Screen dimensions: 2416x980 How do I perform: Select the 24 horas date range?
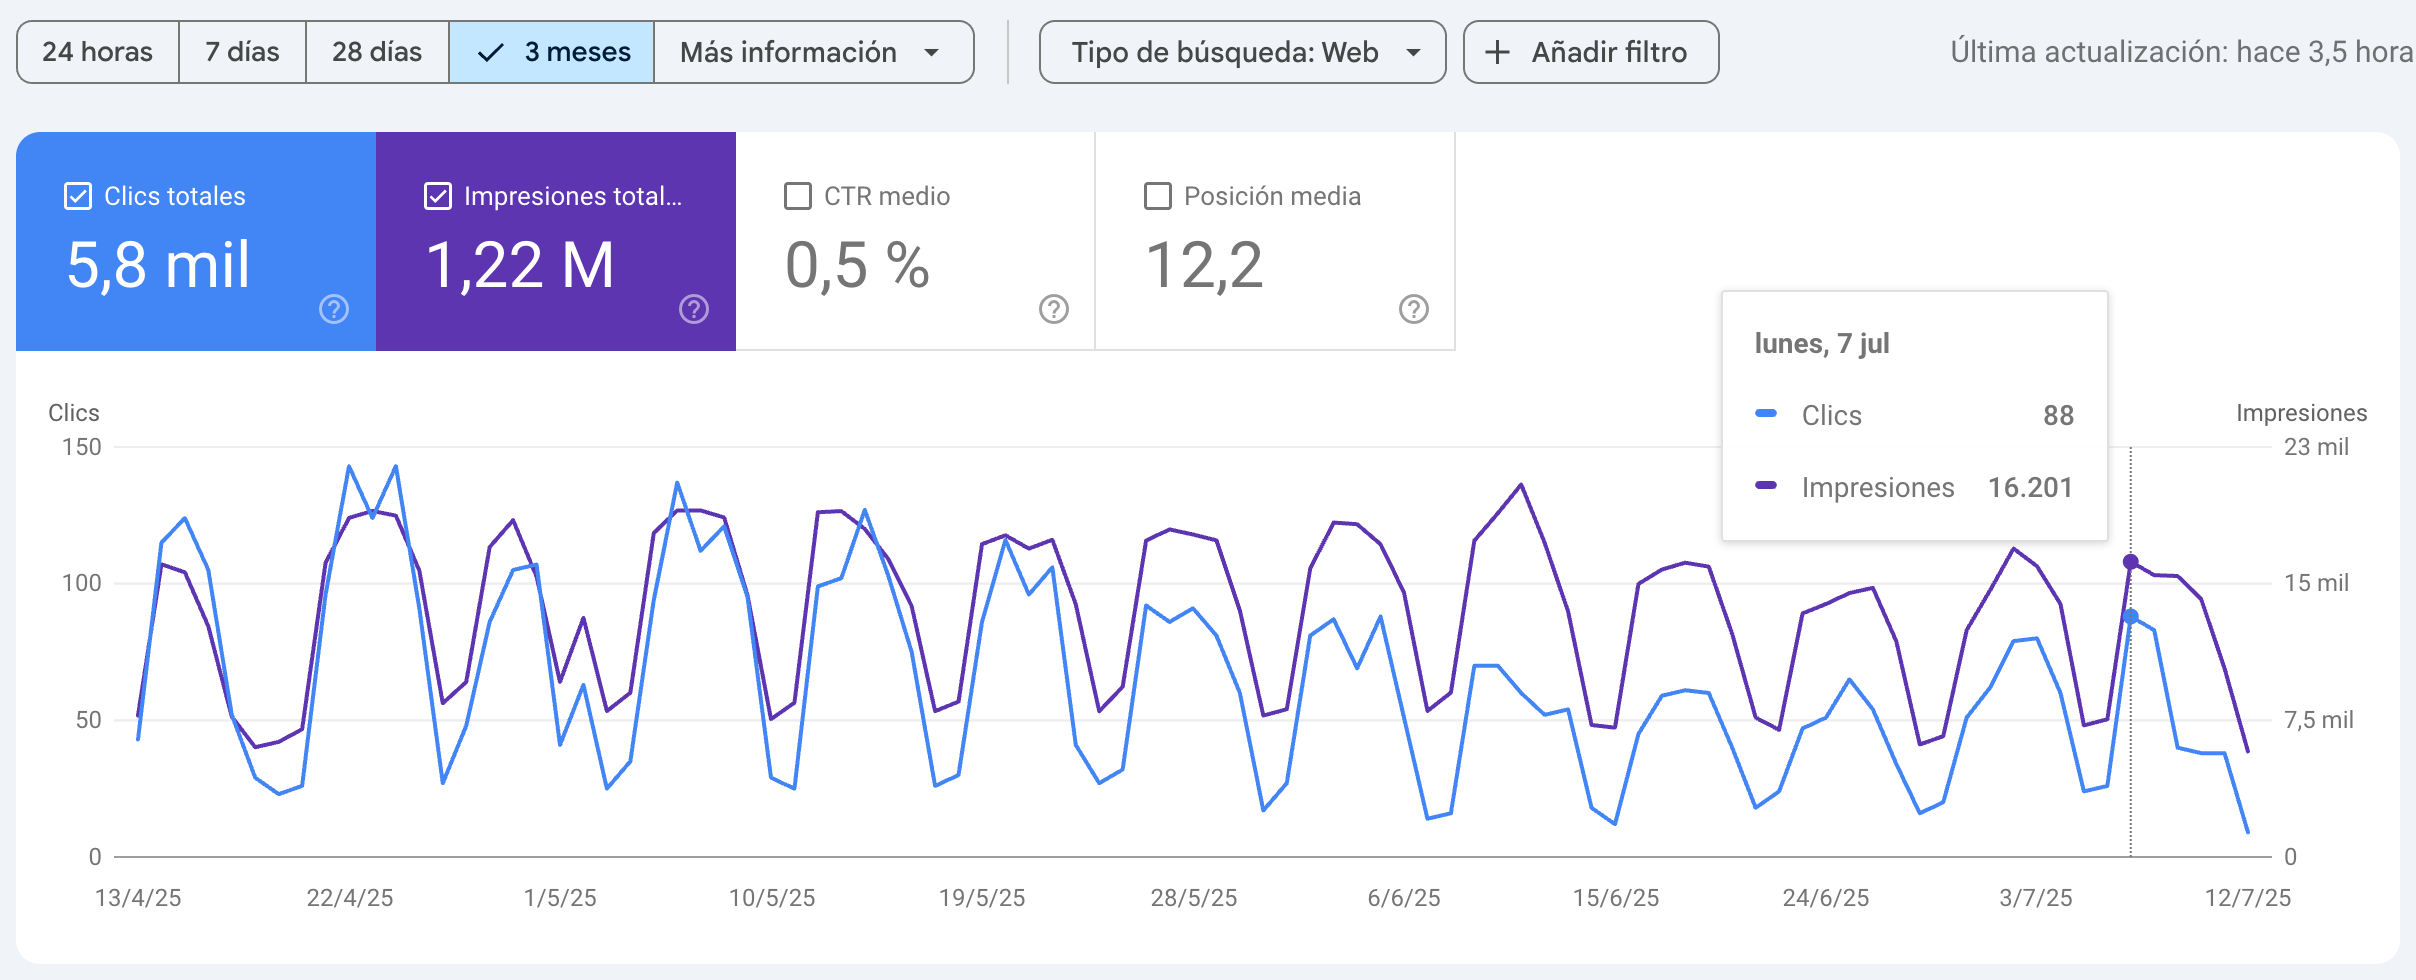[98, 52]
